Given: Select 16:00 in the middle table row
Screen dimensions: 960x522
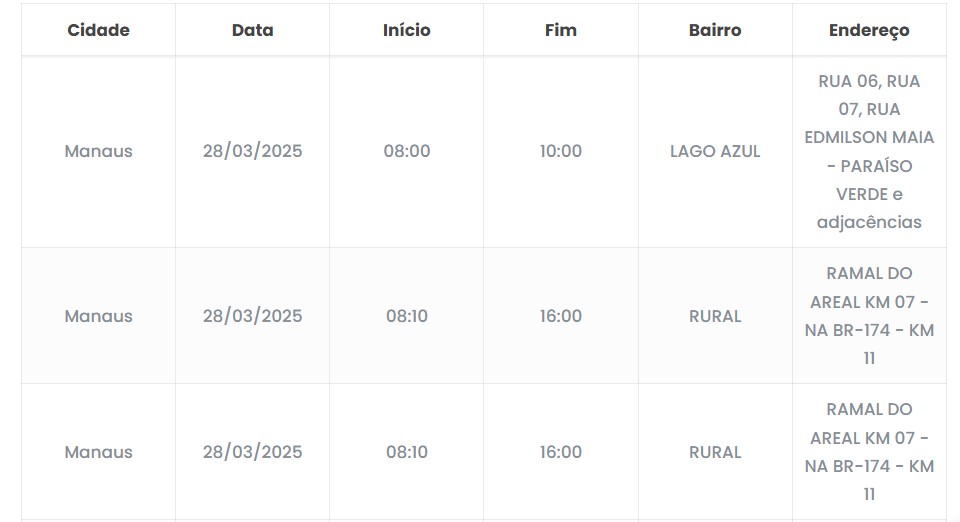Looking at the screenshot, I should pos(561,316).
